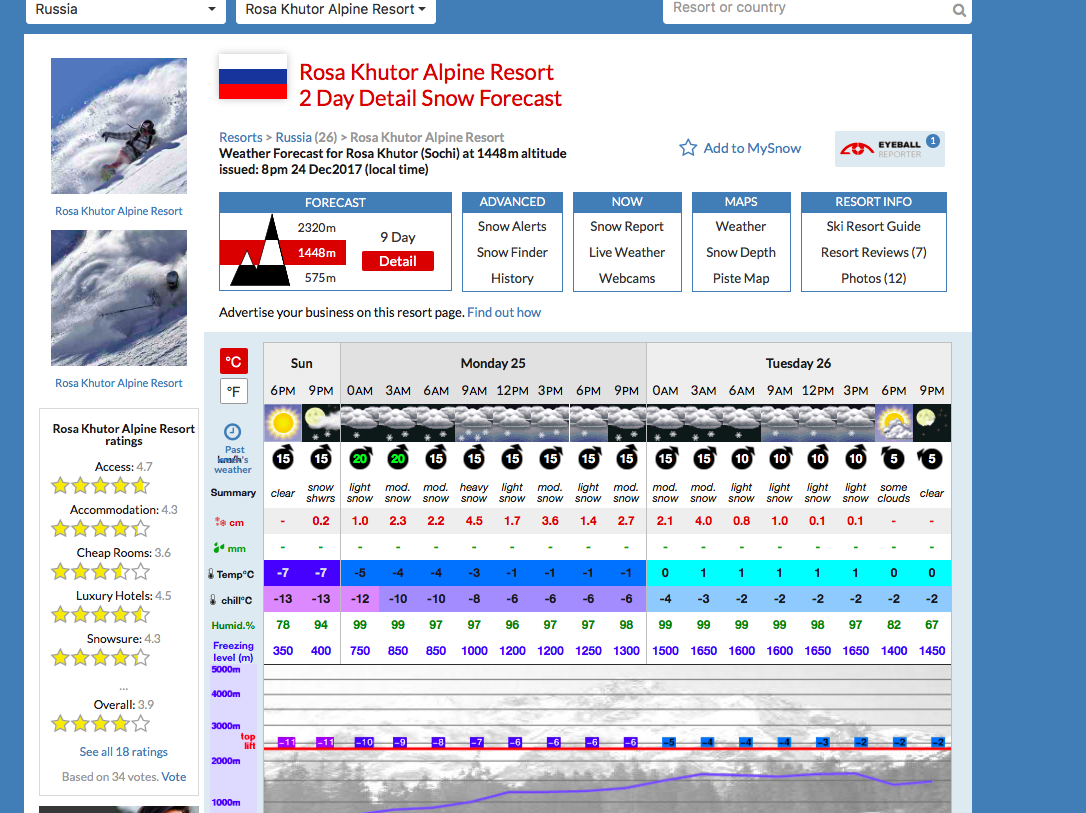Select the 2320m elevation level
Viewport: 1086px width, 813px height.
tap(317, 228)
